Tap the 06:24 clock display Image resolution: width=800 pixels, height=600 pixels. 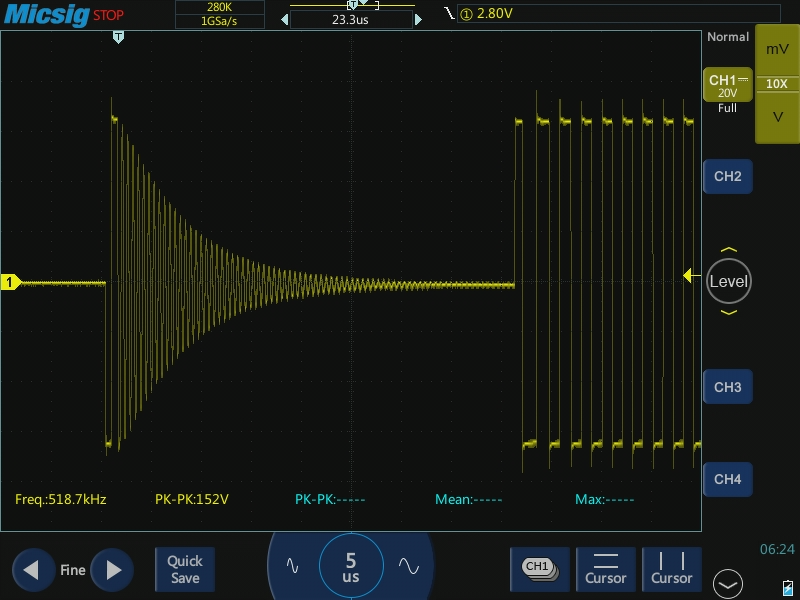point(777,549)
